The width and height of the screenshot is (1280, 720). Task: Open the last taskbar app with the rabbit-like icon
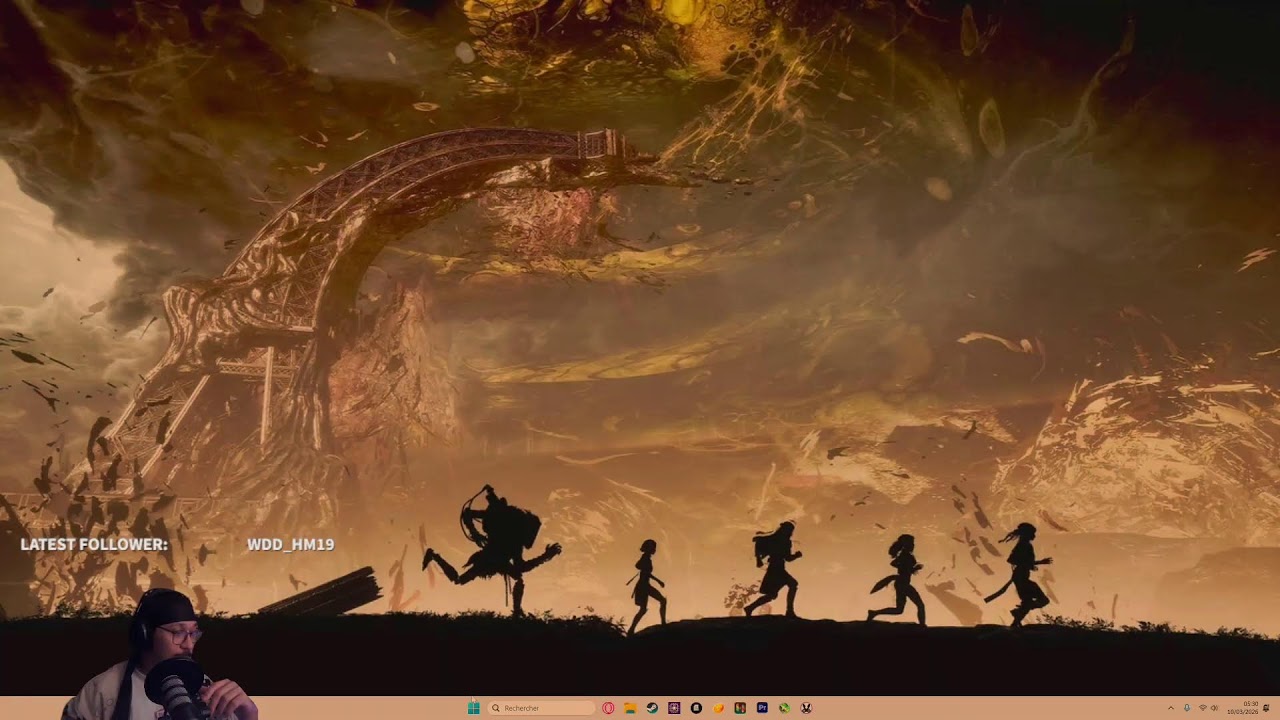pyautogui.click(x=806, y=708)
